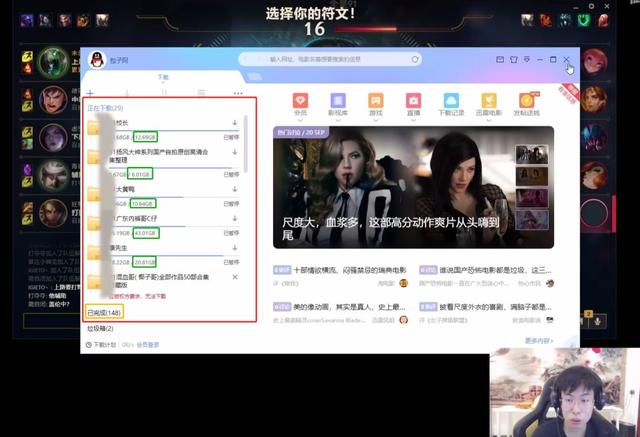The height and width of the screenshot is (437, 640).
Task: Click the download list scrollbar
Action: click(x=245, y=144)
